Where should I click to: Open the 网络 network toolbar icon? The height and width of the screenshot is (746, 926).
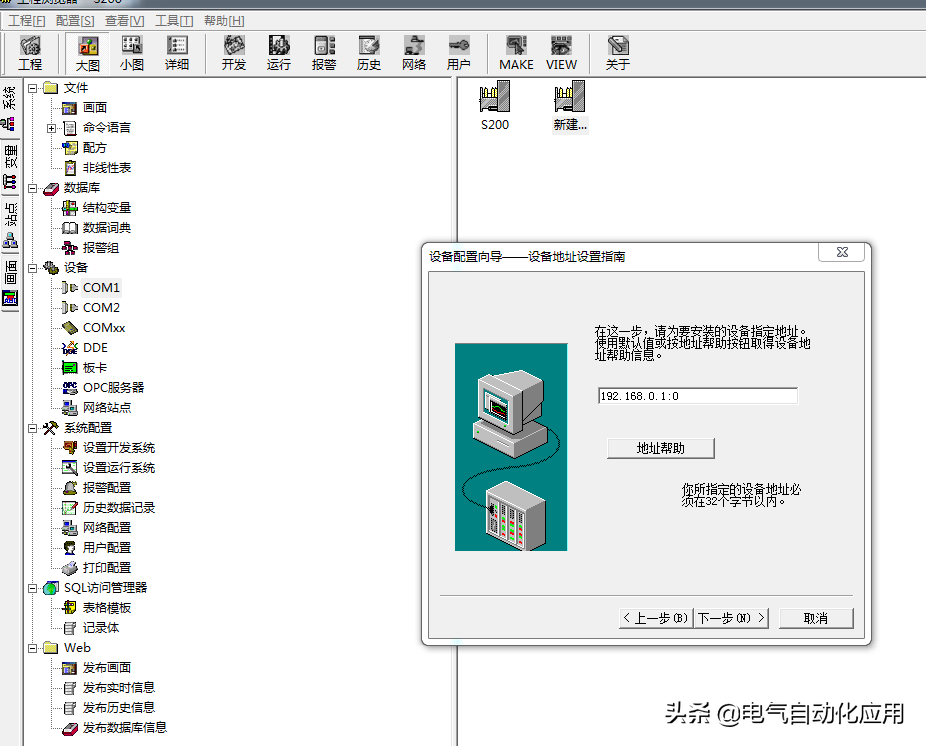coord(414,53)
